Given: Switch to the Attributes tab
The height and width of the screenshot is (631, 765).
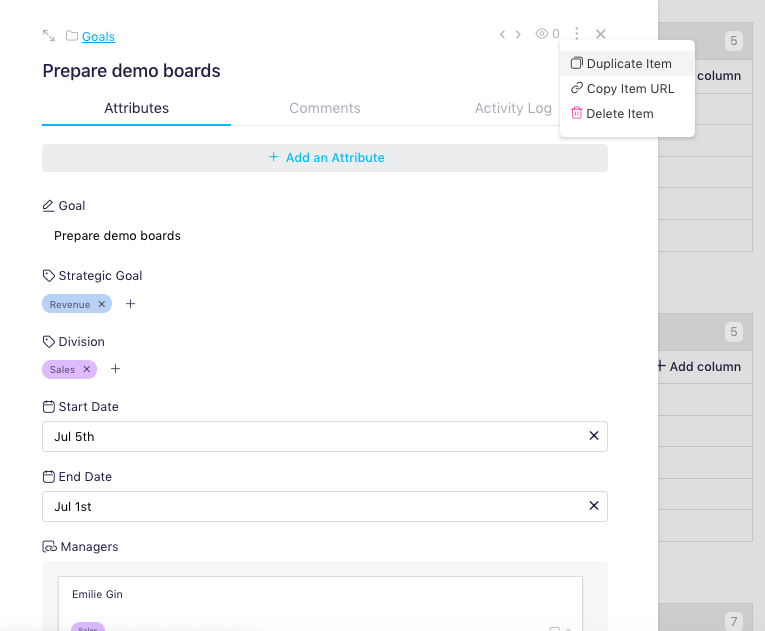Looking at the screenshot, I should pos(137,108).
